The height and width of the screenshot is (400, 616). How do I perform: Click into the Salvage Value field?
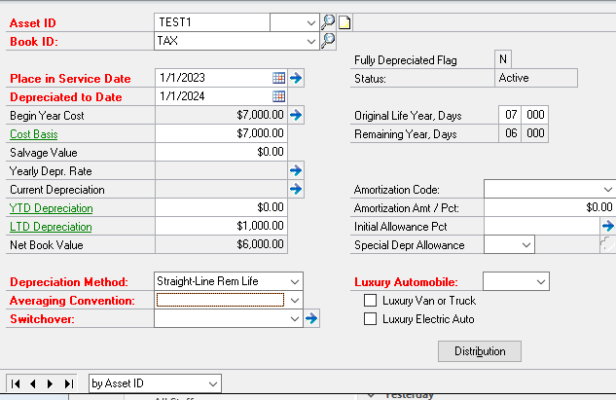tap(221, 152)
